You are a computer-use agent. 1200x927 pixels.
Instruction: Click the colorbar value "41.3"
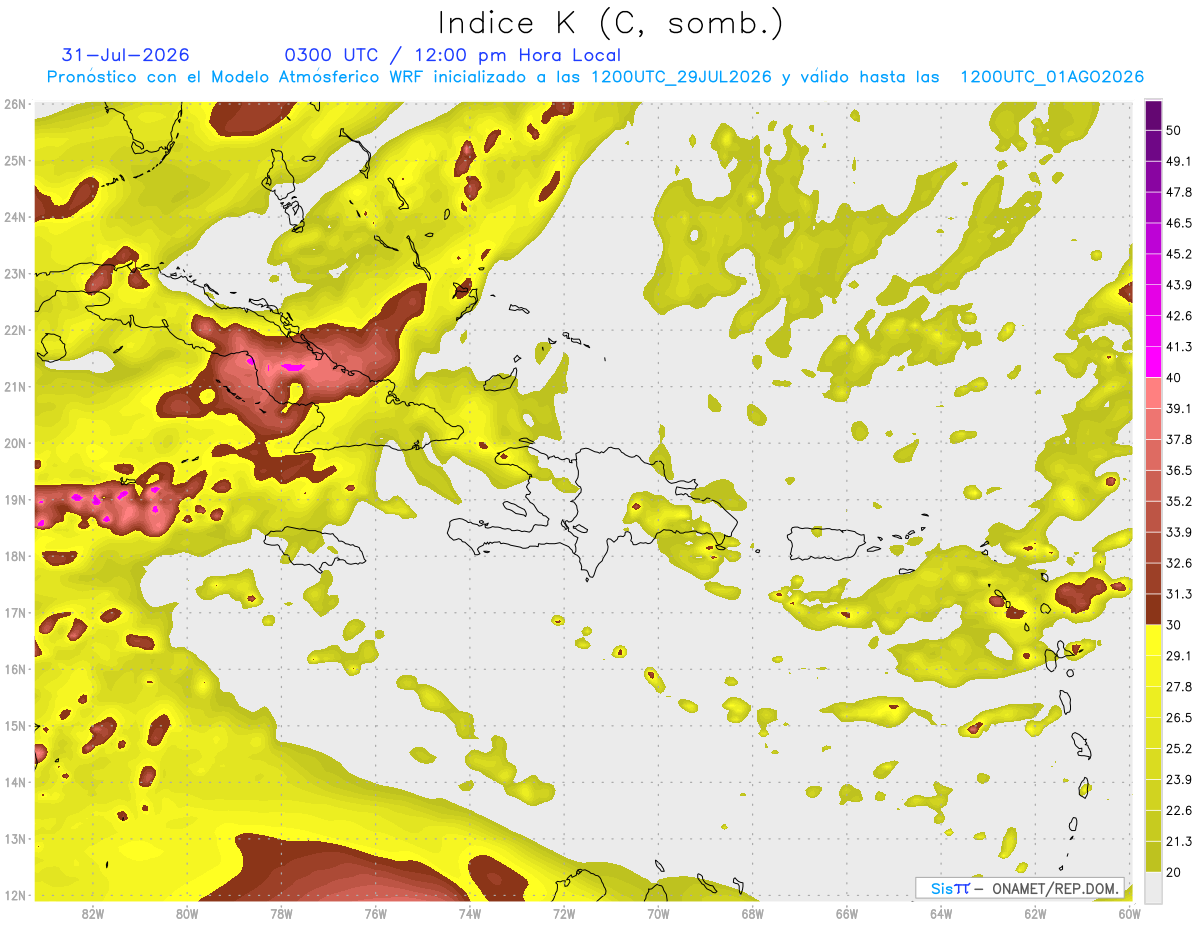click(1178, 347)
